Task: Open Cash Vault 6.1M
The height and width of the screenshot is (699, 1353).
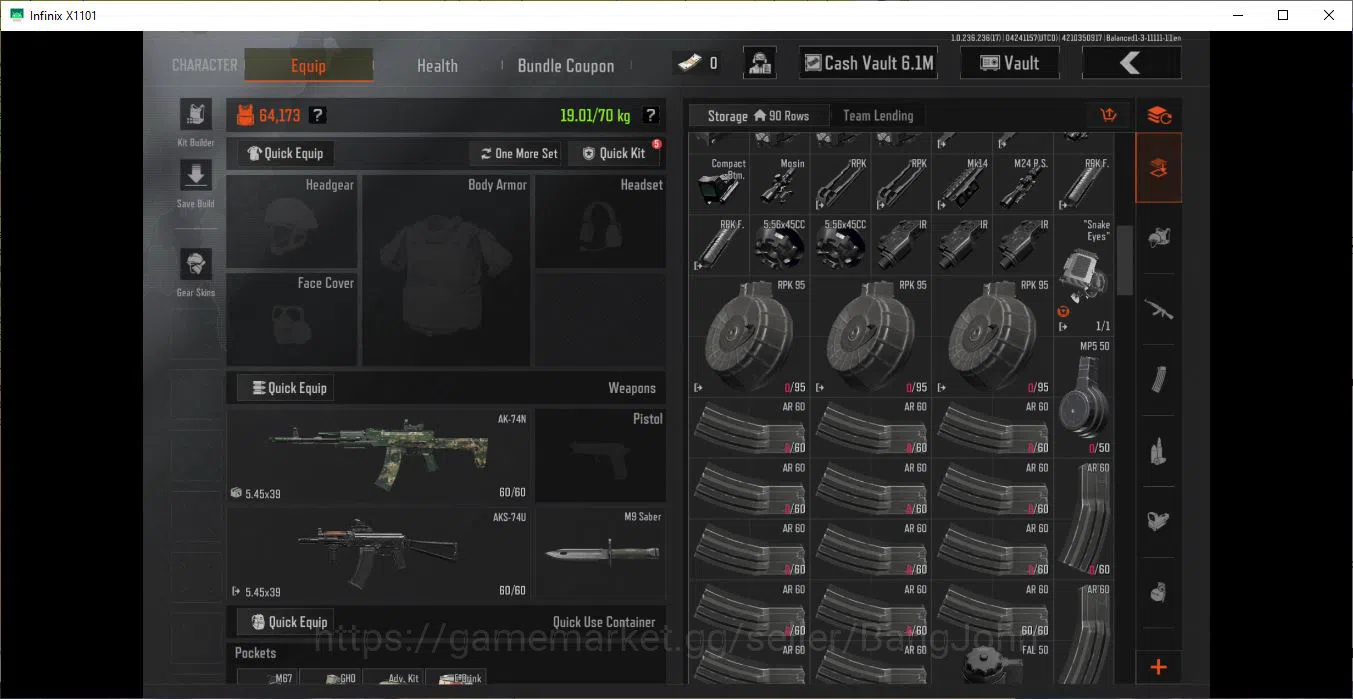Action: pos(869,63)
